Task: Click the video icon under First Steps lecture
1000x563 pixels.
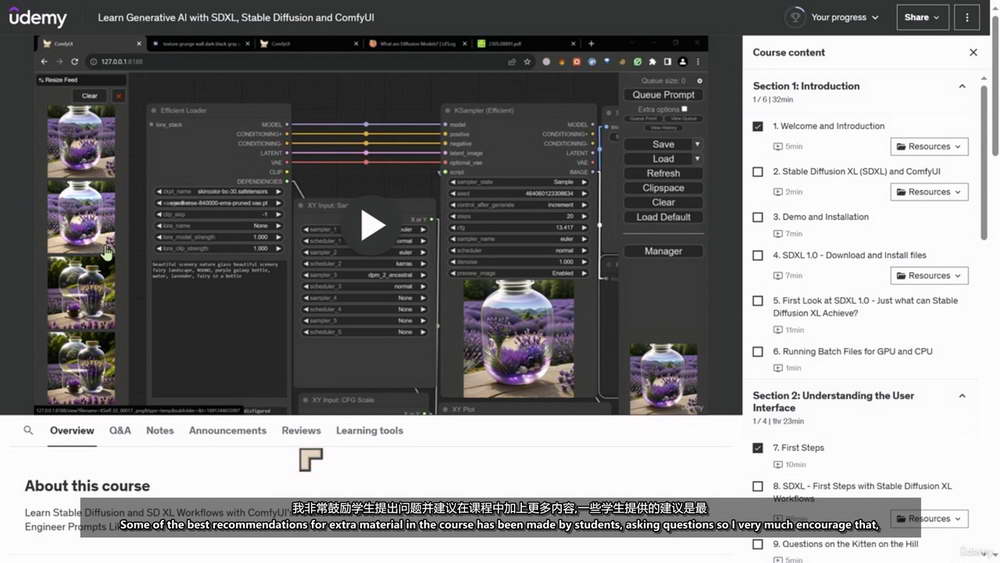Action: pos(777,465)
